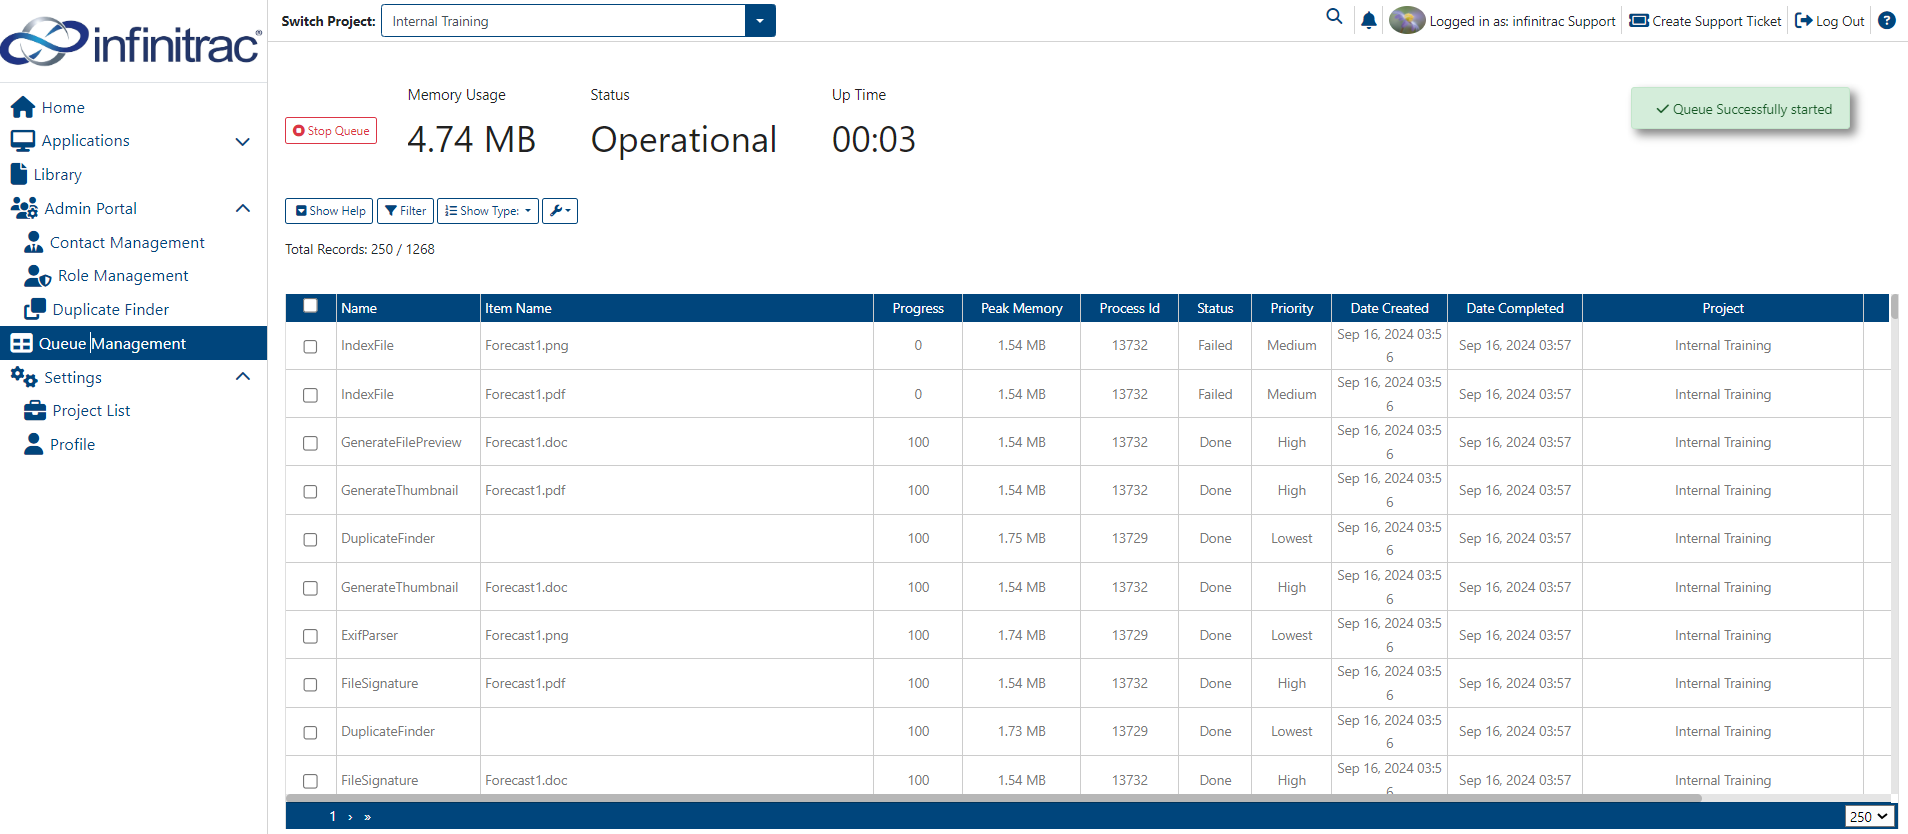Click the Home house icon
The height and width of the screenshot is (834, 1908).
pos(23,107)
